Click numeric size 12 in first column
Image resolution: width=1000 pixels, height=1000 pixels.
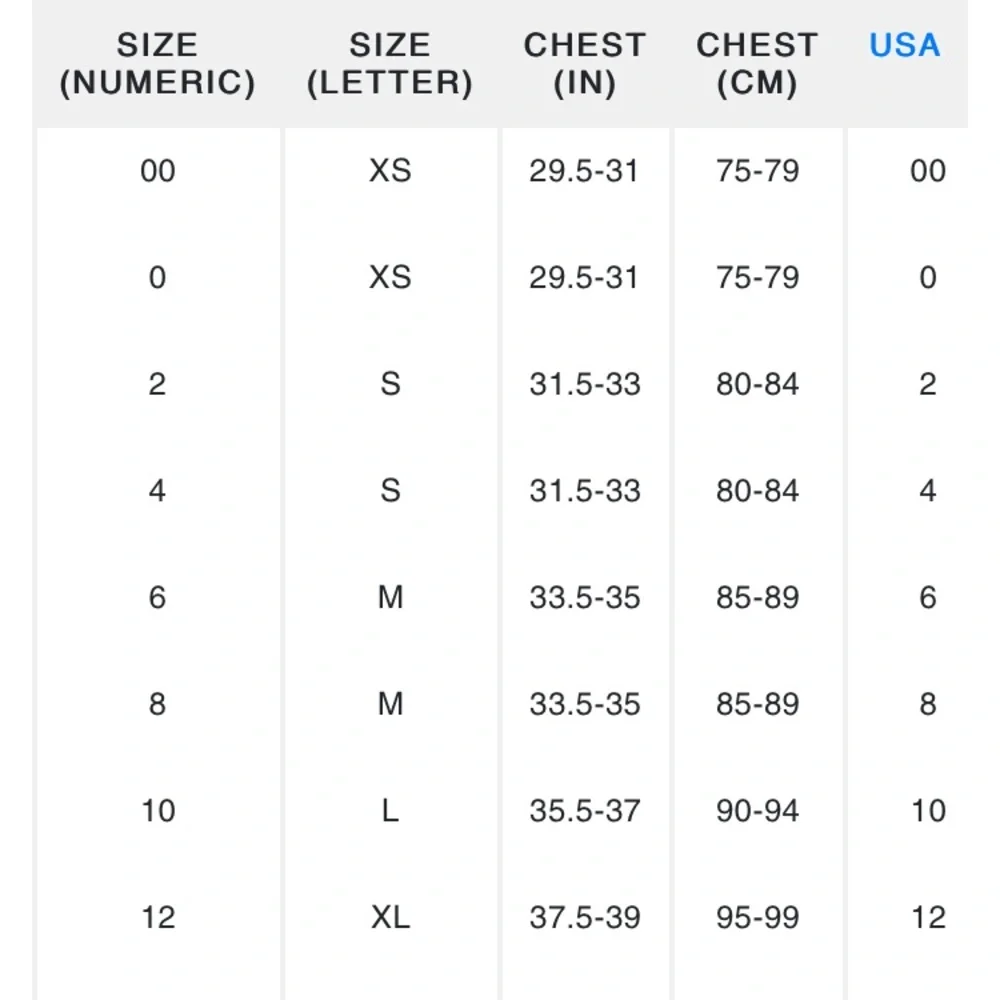pos(158,917)
